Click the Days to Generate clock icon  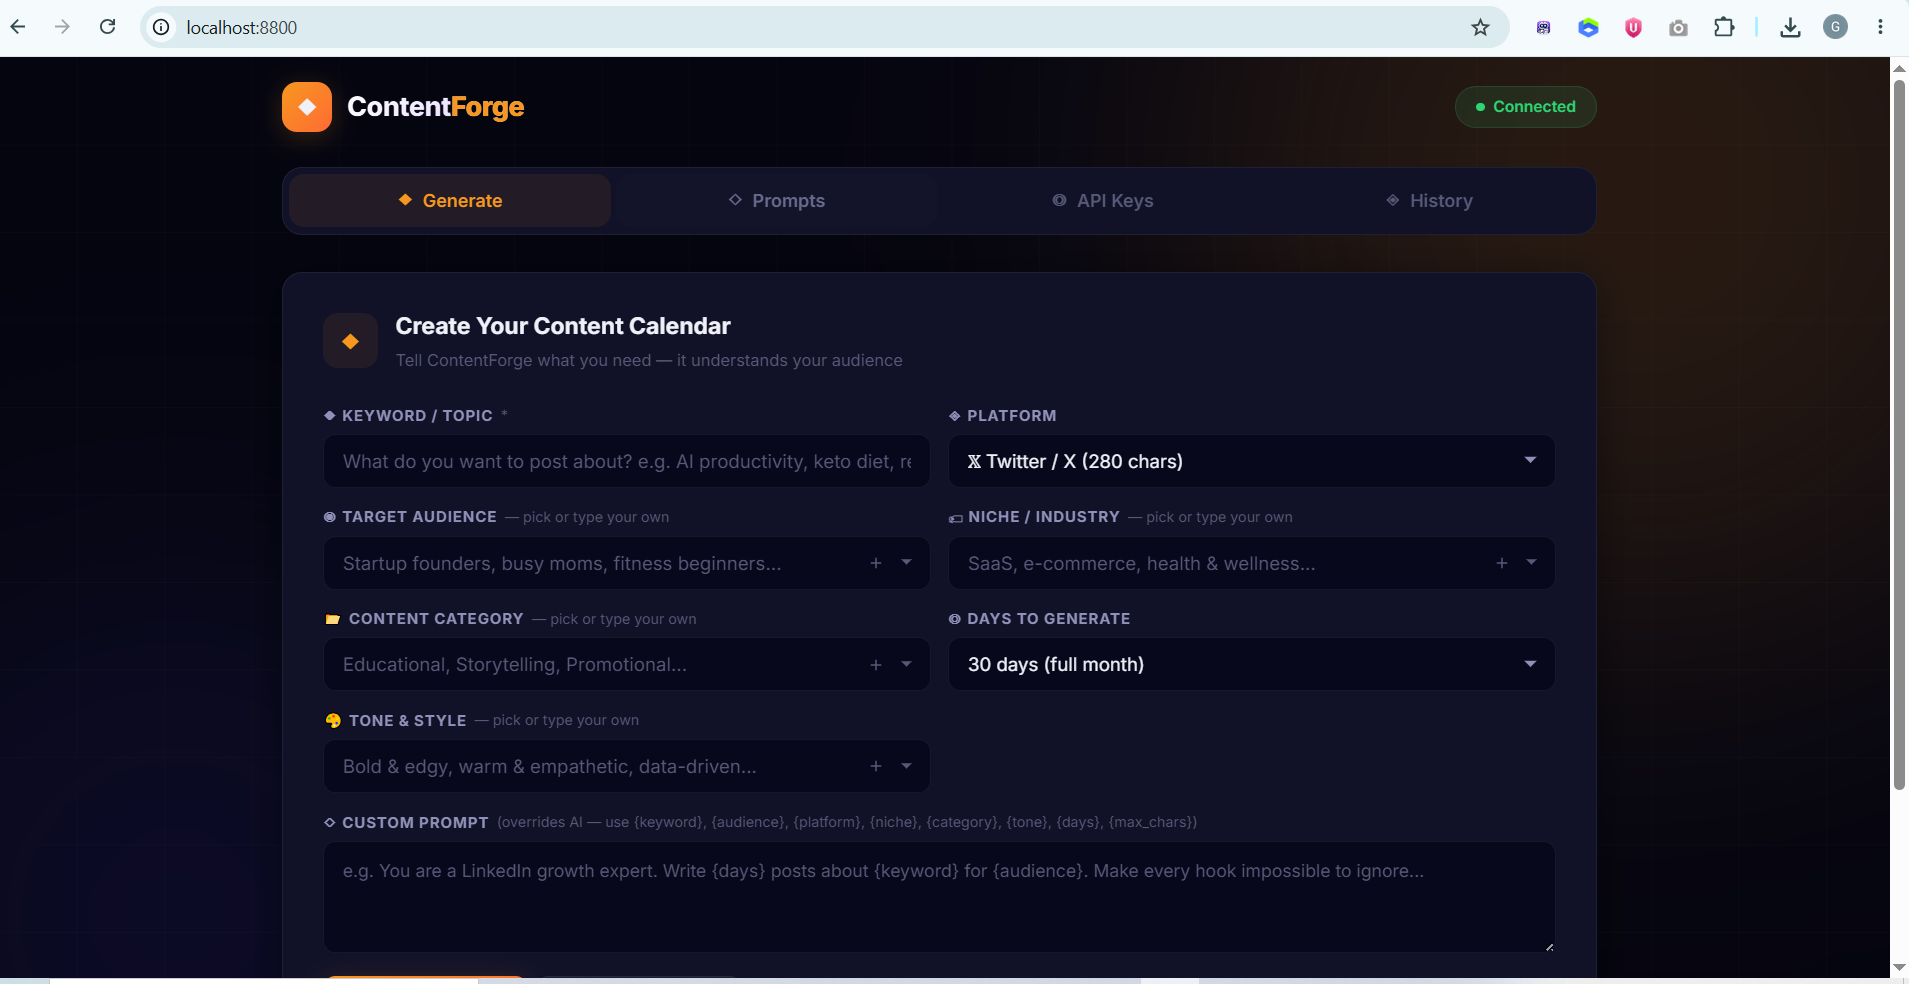point(955,619)
